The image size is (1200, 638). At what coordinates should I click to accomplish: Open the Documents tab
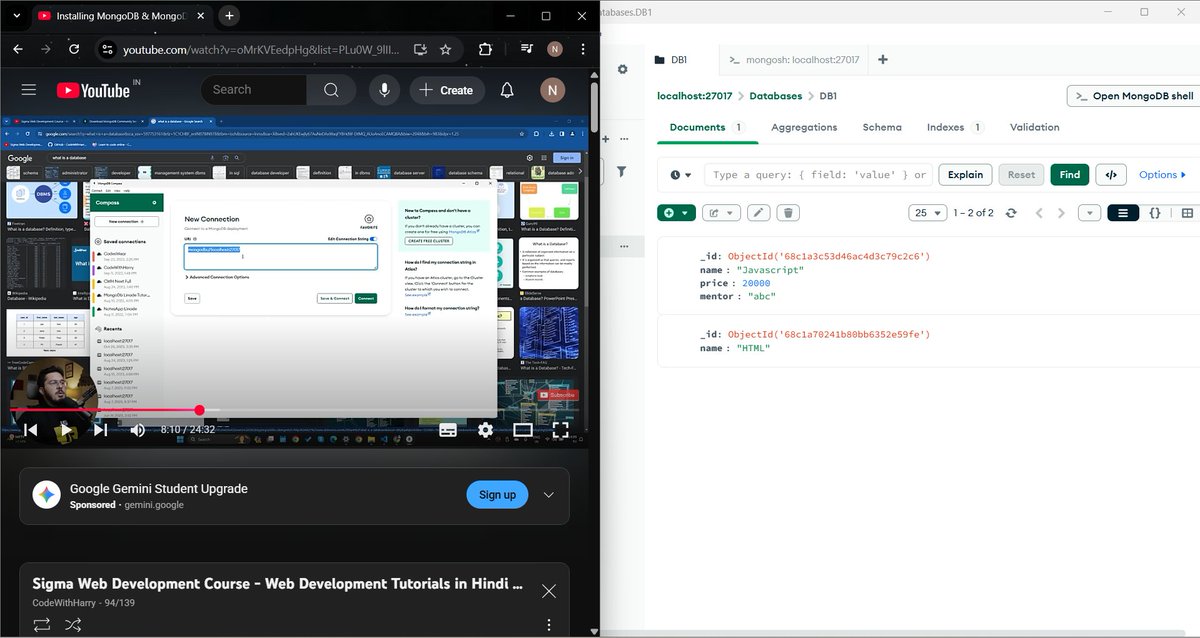pyautogui.click(x=706, y=127)
